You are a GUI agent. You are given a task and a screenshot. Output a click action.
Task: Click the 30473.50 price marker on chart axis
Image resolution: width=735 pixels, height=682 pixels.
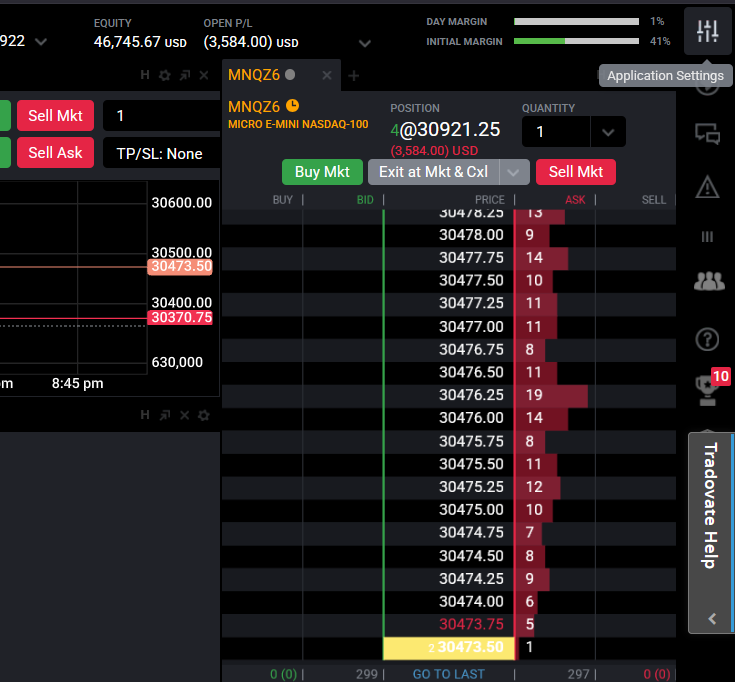[180, 267]
